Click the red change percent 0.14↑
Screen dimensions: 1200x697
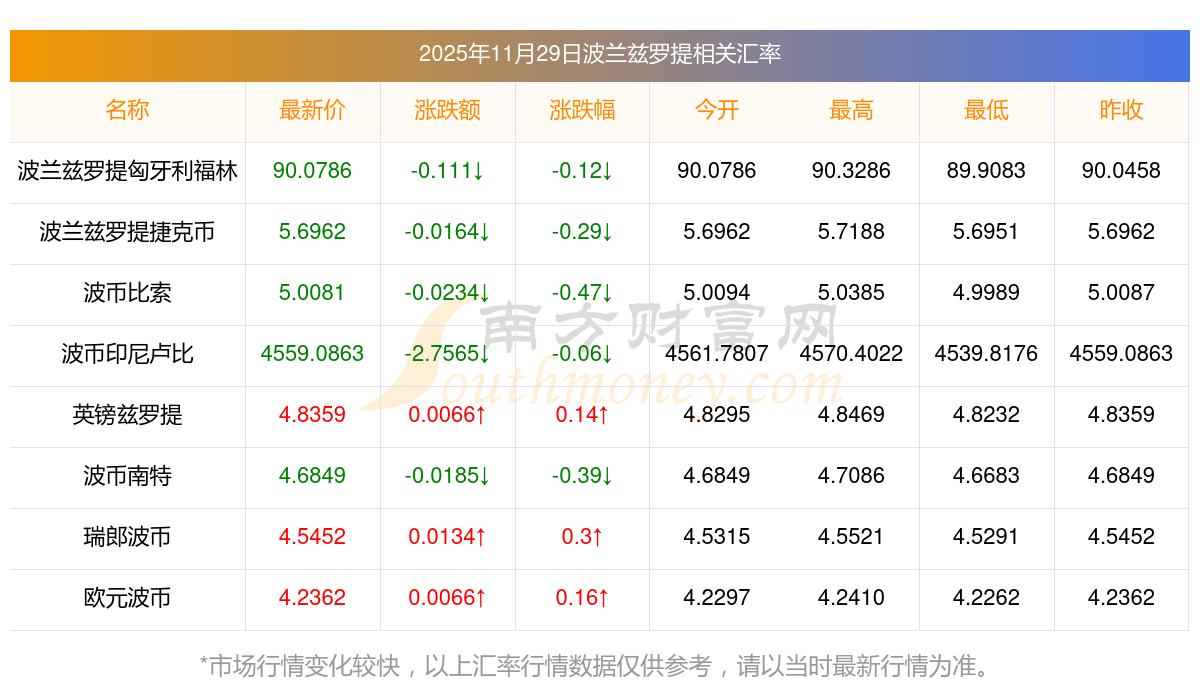[582, 415]
